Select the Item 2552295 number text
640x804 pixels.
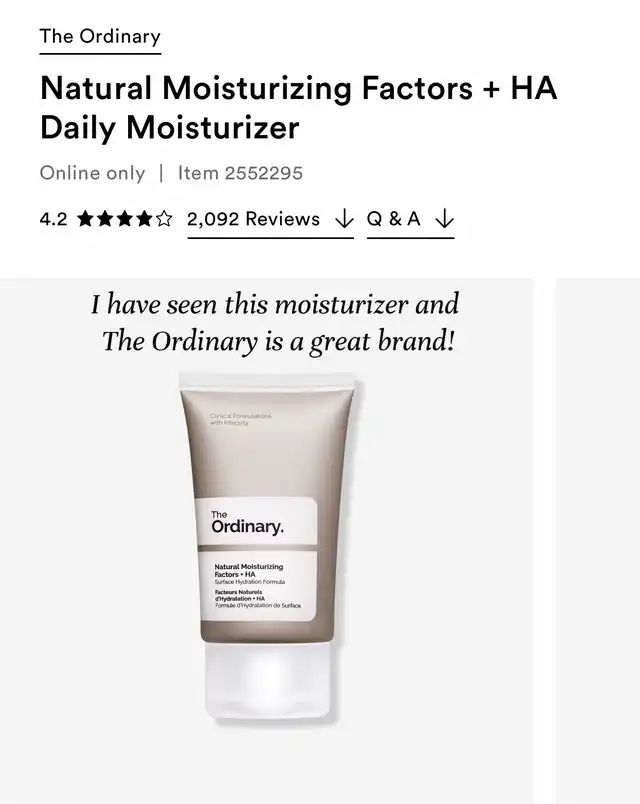(240, 173)
